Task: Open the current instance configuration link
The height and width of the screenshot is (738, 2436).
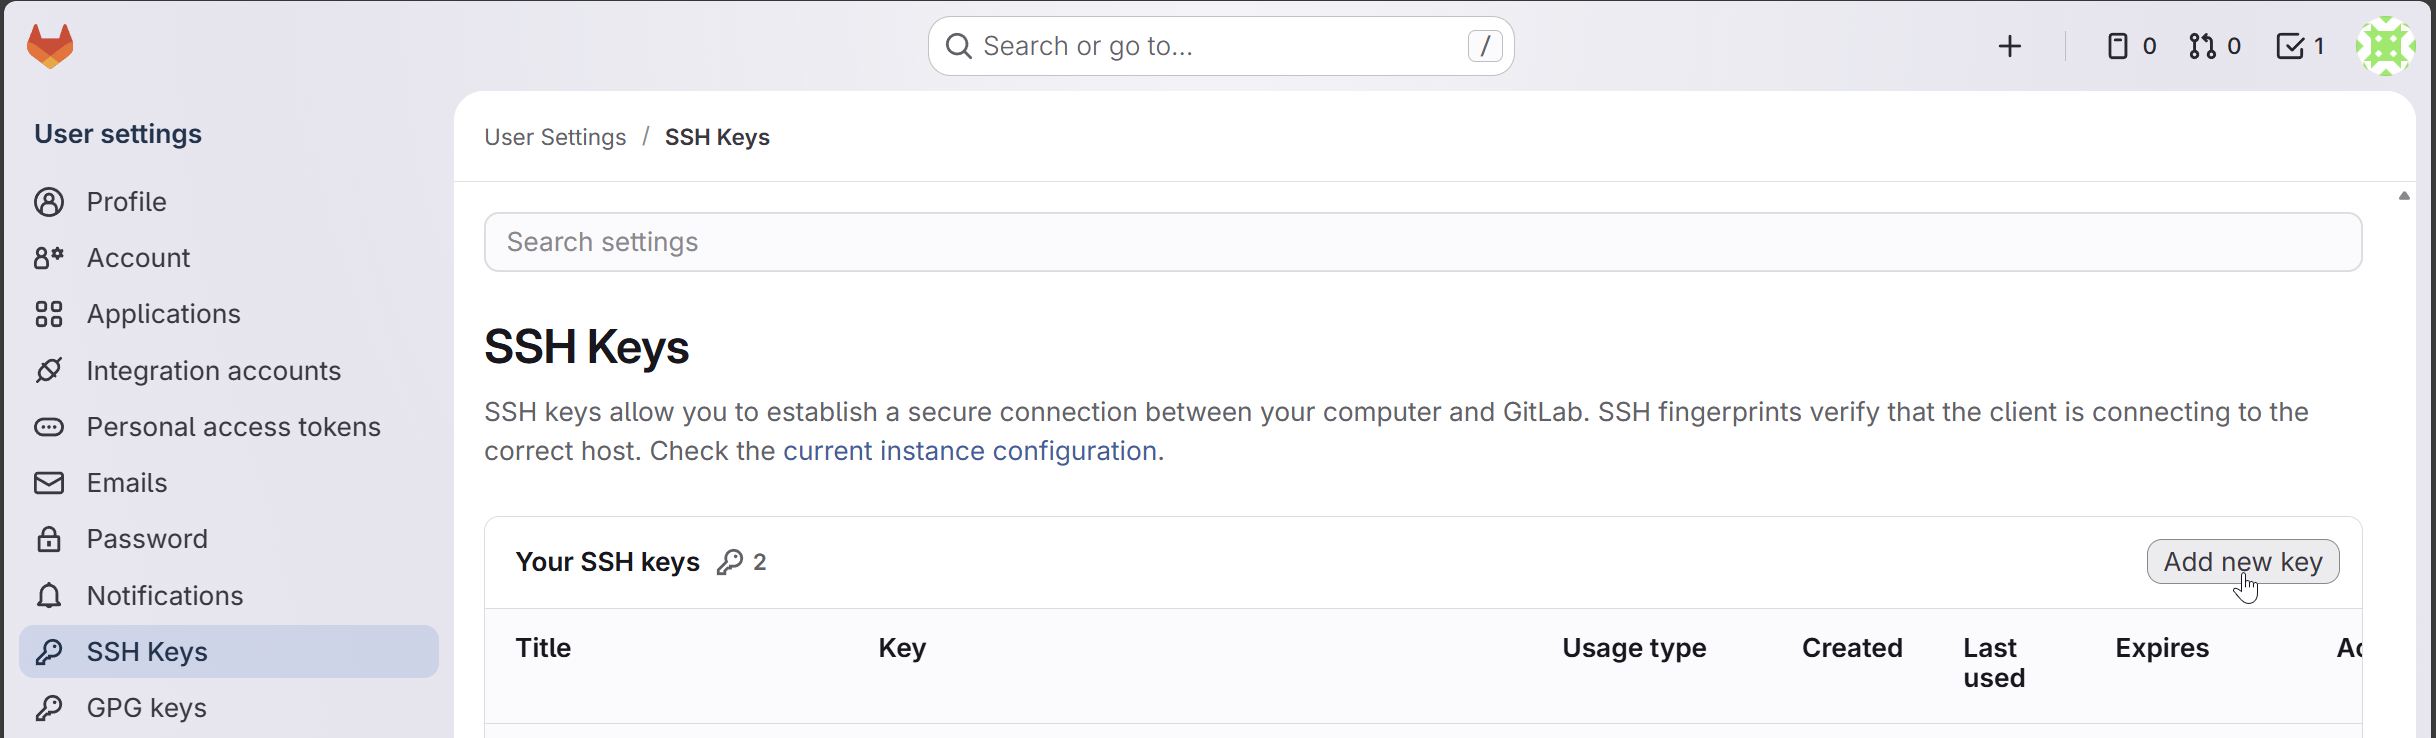Action: (971, 450)
